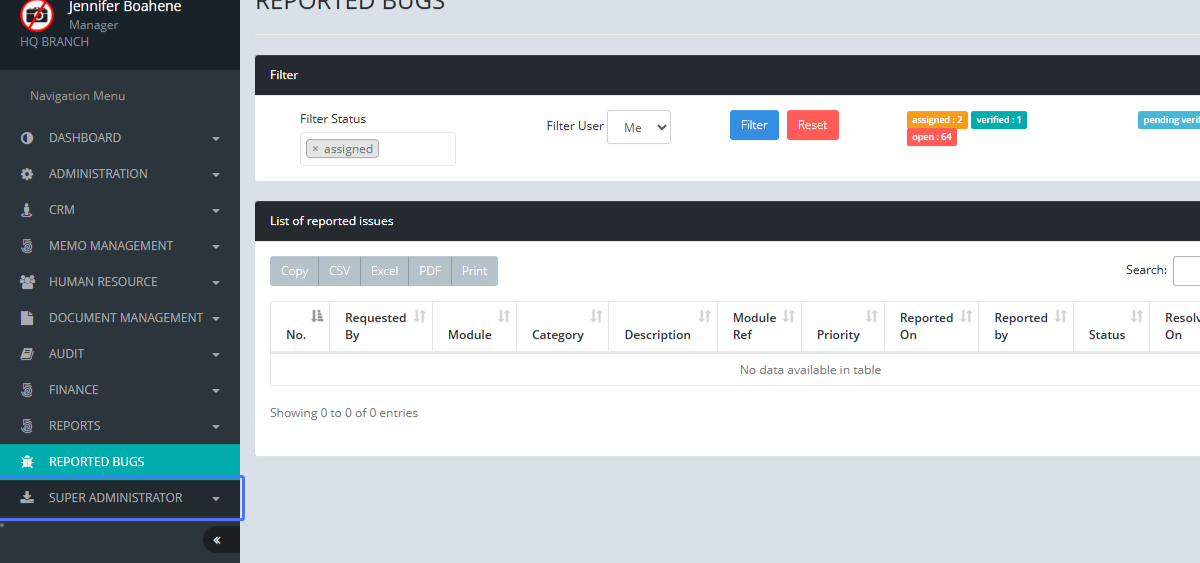Sort table by Status column

point(1136,316)
